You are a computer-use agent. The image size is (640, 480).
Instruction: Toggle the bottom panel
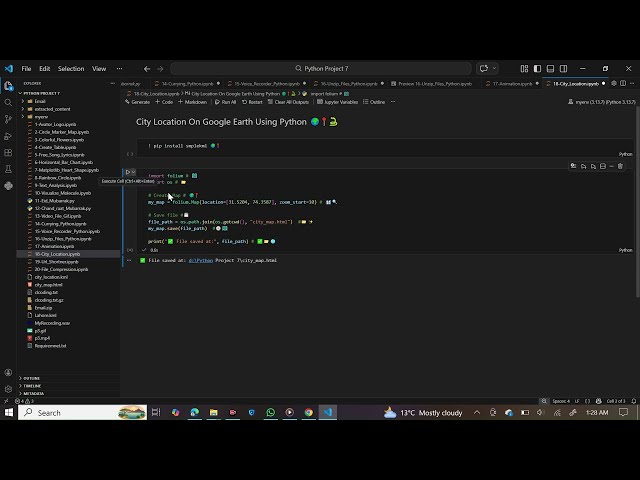(550, 69)
